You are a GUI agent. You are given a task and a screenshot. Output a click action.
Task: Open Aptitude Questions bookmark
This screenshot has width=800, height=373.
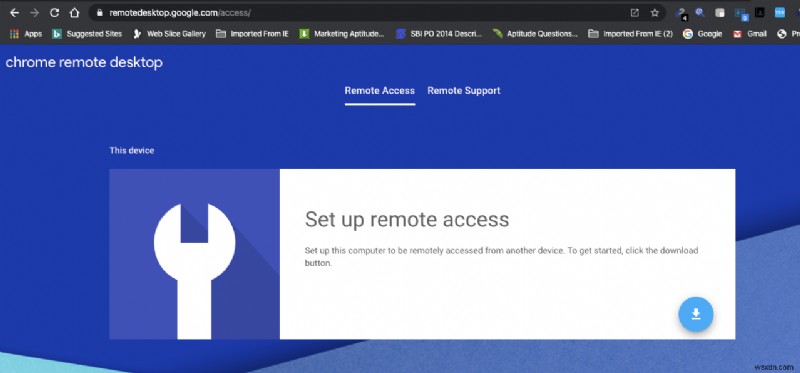point(535,34)
